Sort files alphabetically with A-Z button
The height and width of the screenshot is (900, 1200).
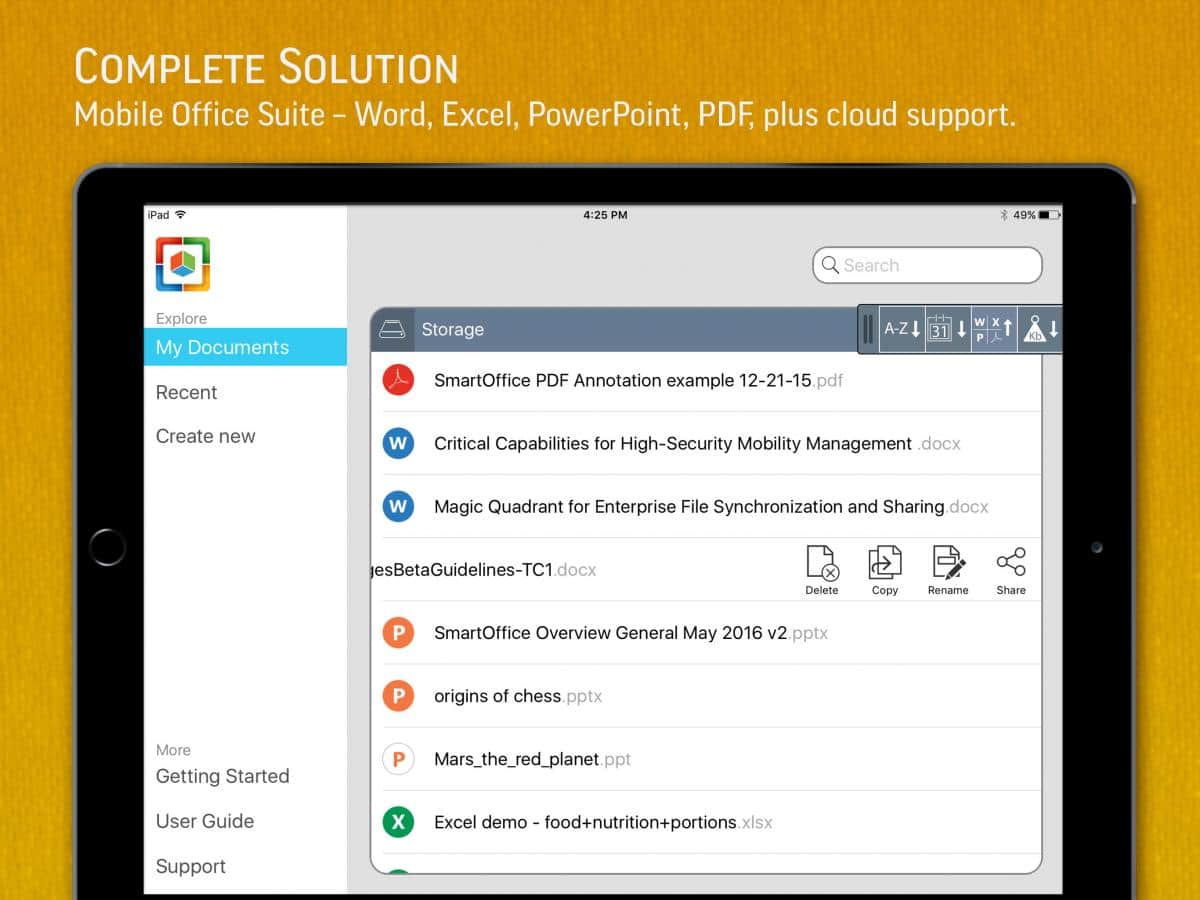pos(901,329)
